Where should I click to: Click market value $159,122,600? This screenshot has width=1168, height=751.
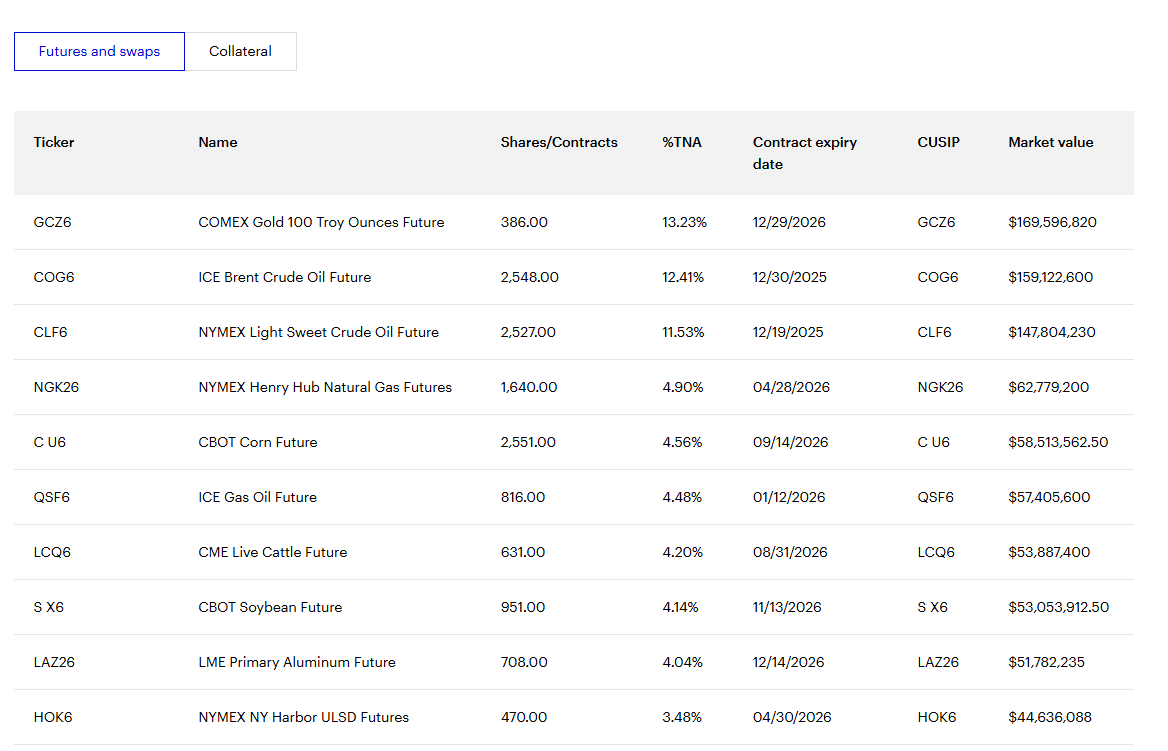pyautogui.click(x=1050, y=277)
